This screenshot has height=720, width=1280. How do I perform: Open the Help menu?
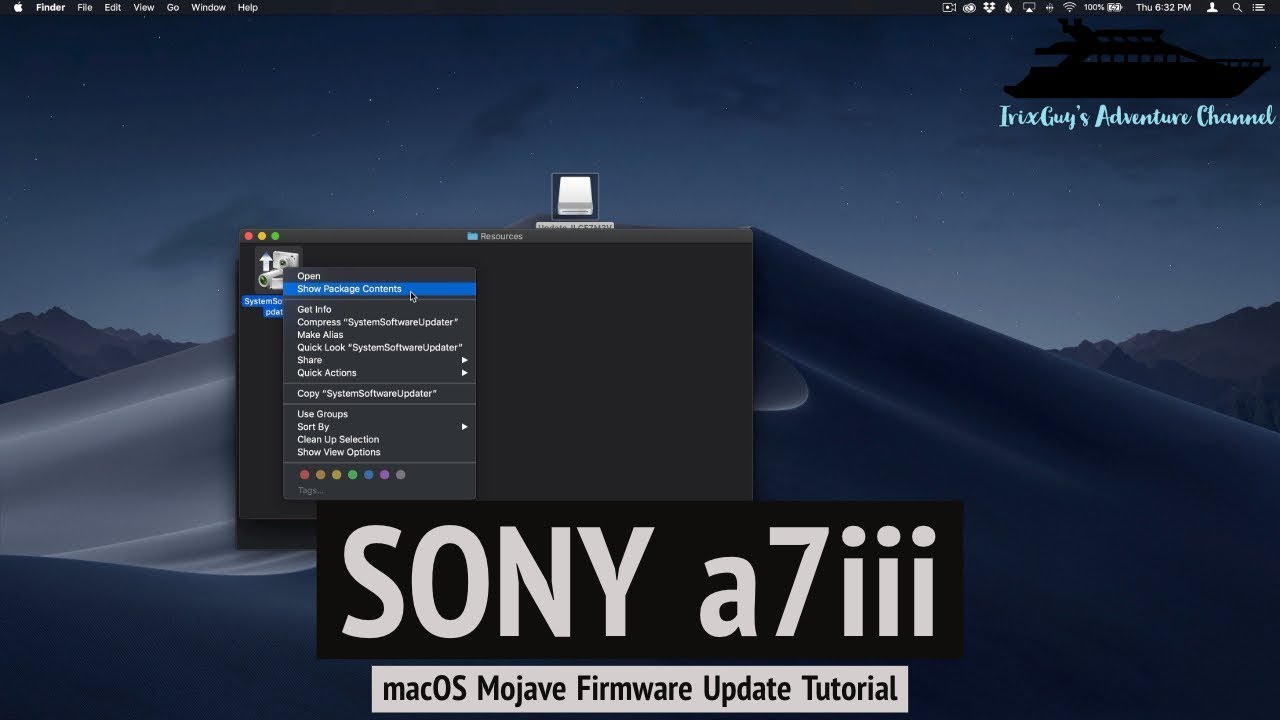click(248, 7)
